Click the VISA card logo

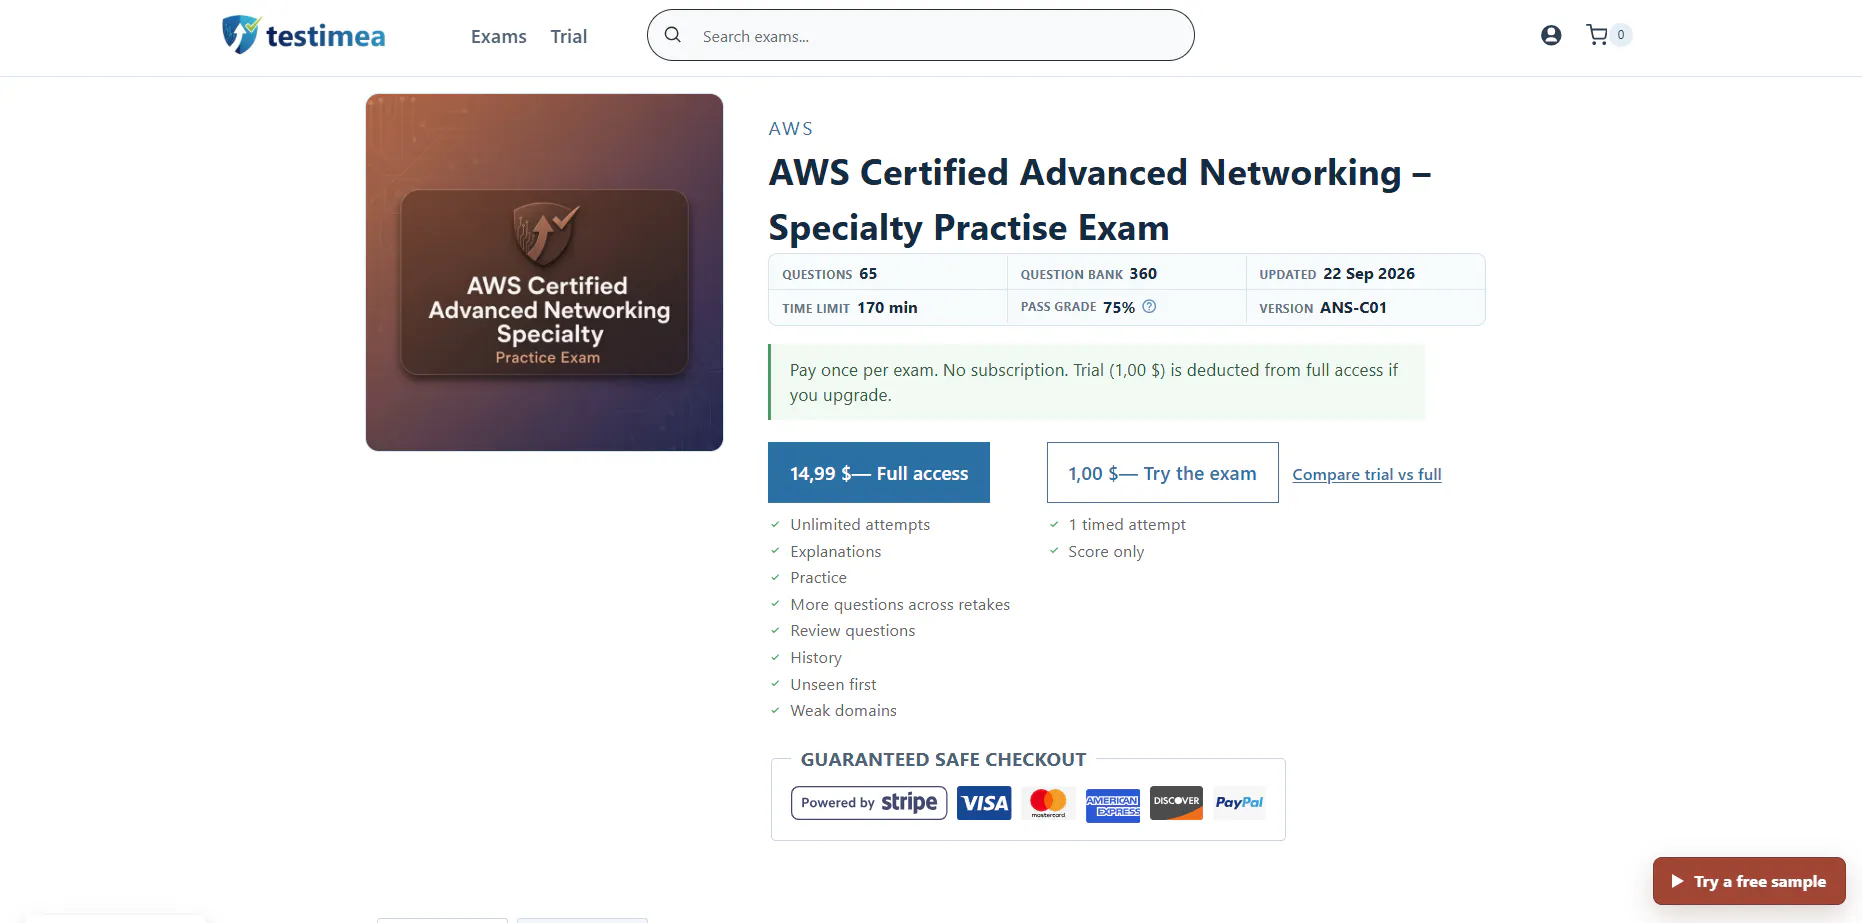click(984, 803)
